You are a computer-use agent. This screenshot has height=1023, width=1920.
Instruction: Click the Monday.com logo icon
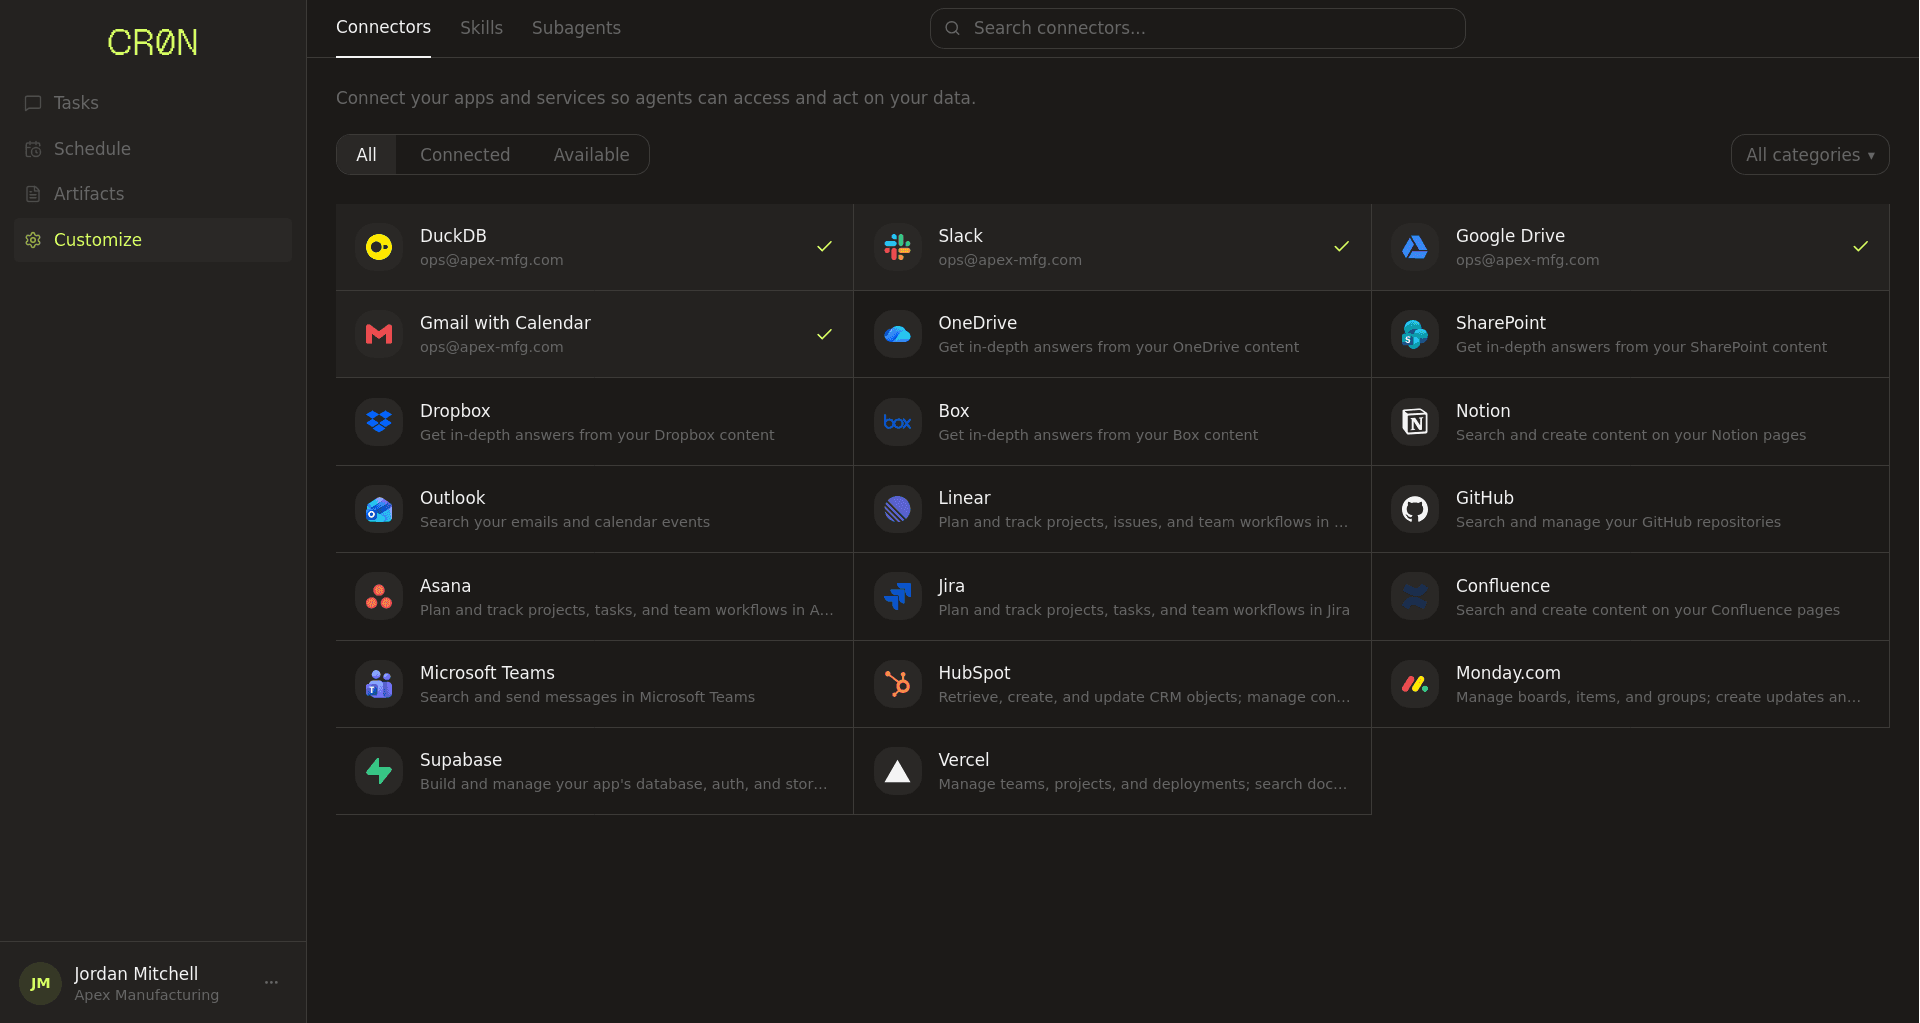click(1415, 684)
